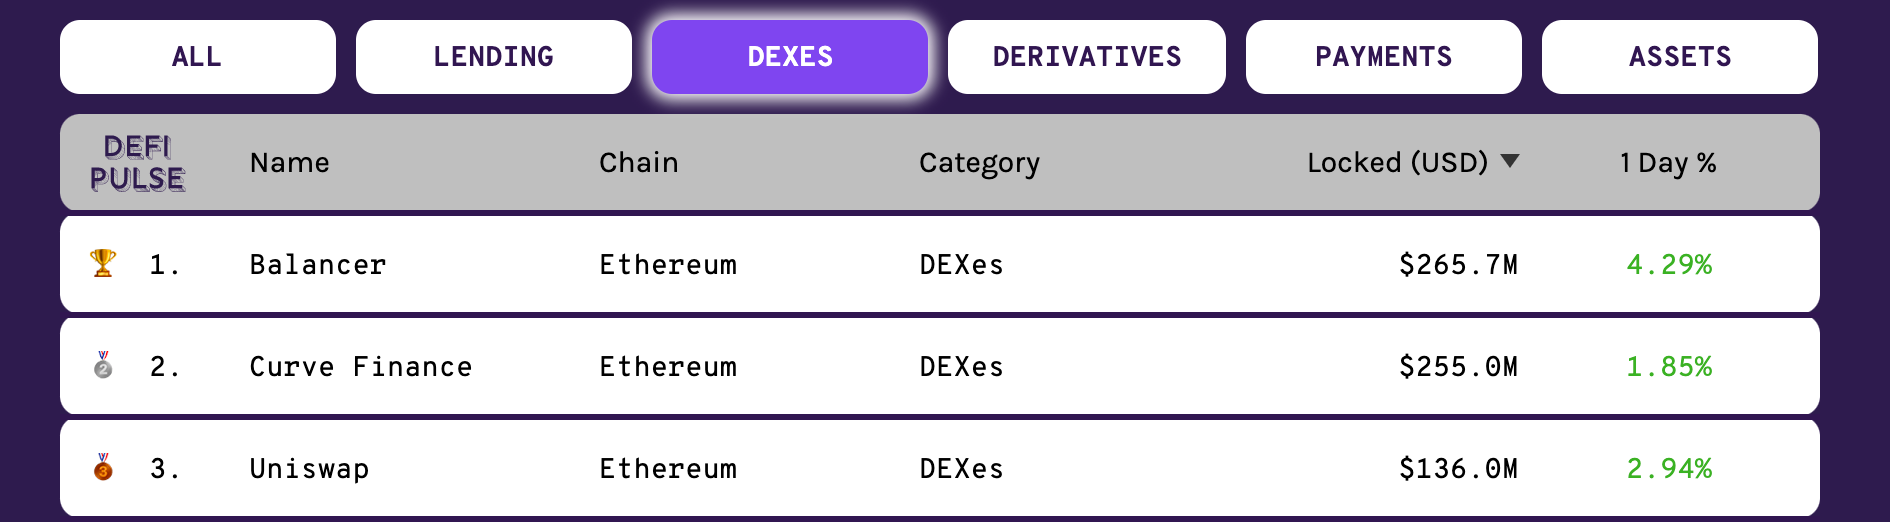The height and width of the screenshot is (522, 1890).
Task: Sort by the 1 Day % column
Action: pos(1668,162)
